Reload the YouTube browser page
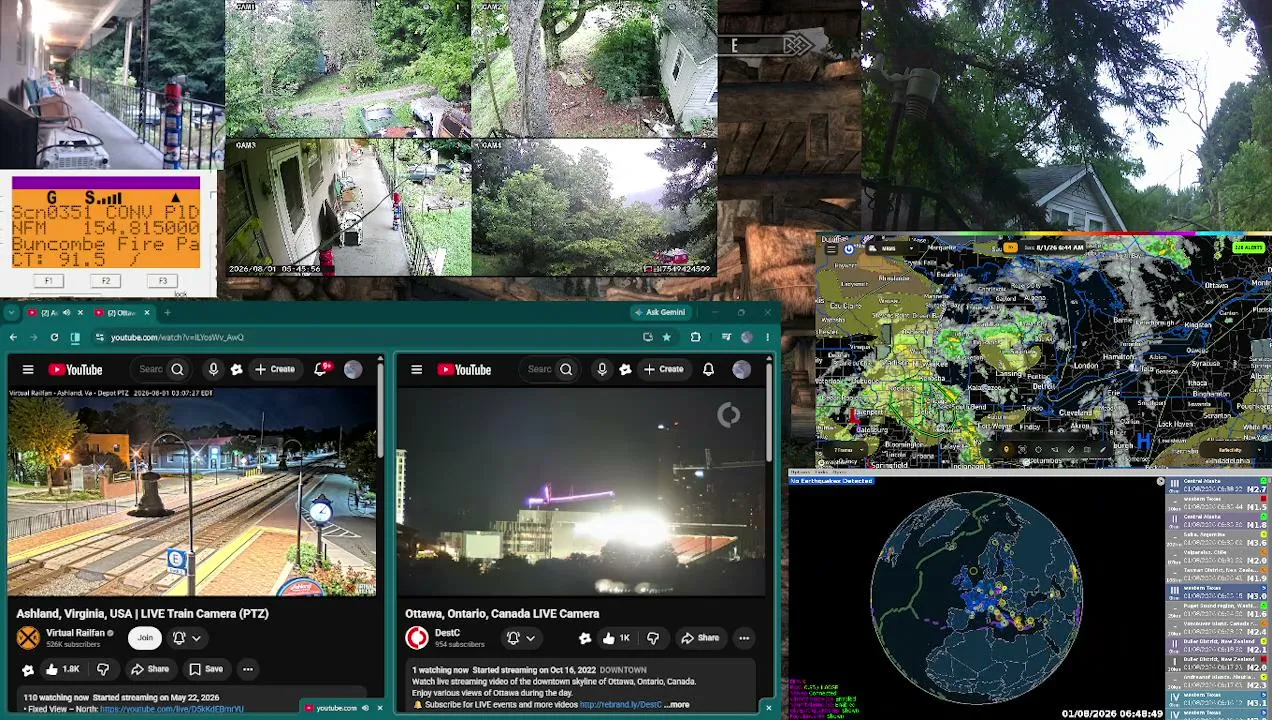The width and height of the screenshot is (1272, 720). tap(54, 337)
